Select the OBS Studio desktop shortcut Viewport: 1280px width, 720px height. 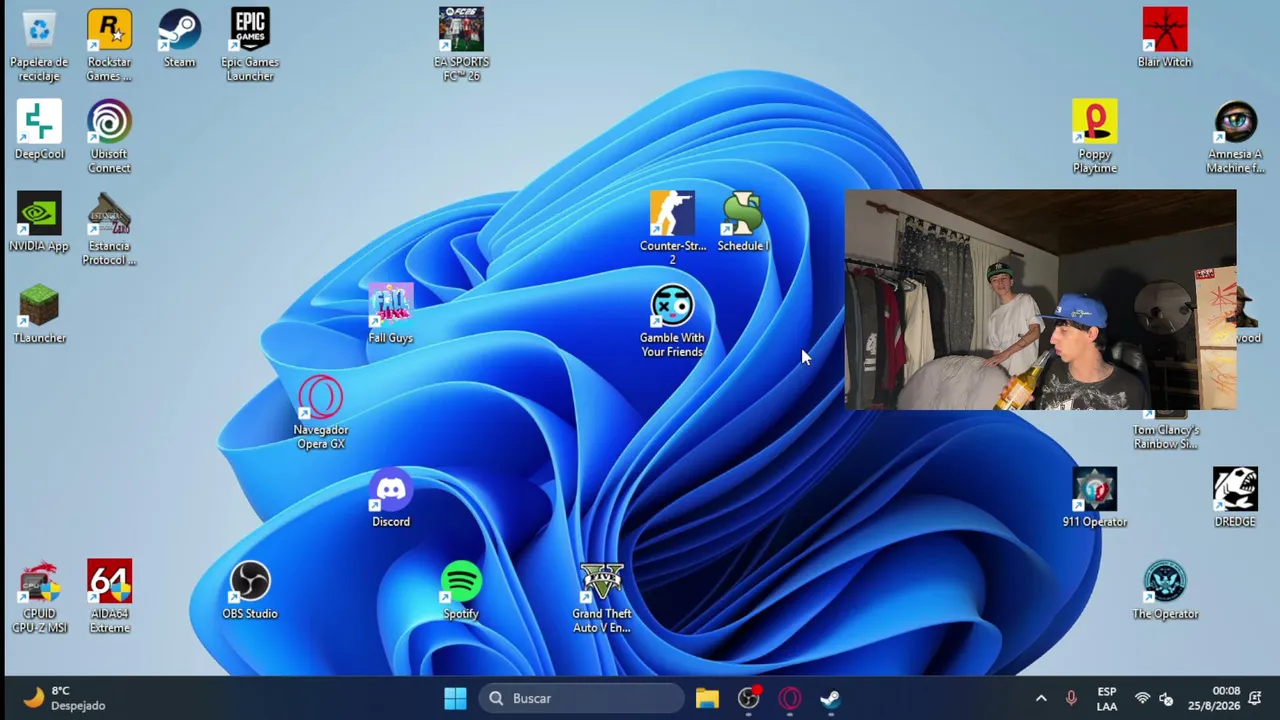click(x=250, y=591)
